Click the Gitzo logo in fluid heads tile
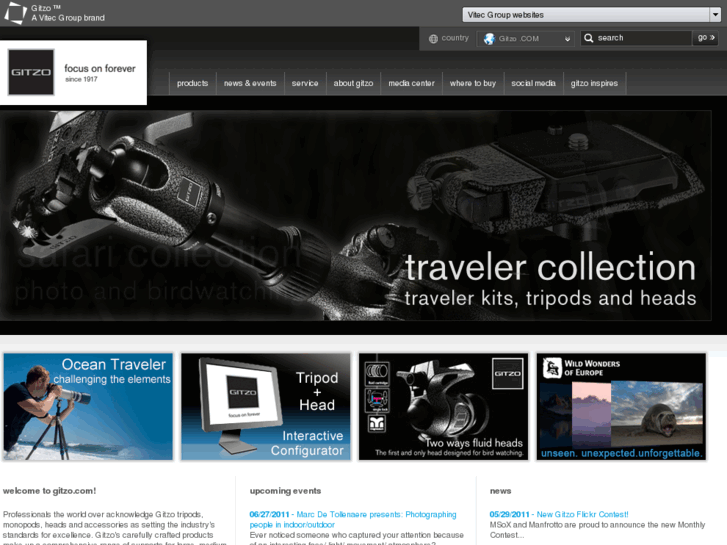The height and width of the screenshot is (545, 727). coord(507,373)
